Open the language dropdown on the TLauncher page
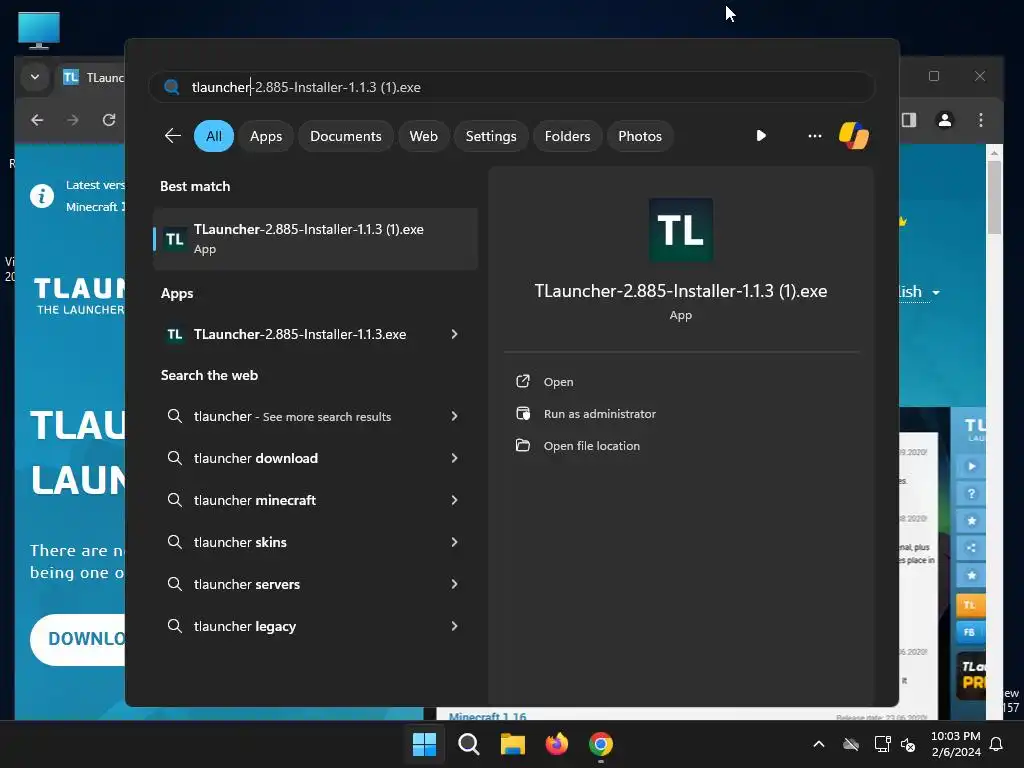The height and width of the screenshot is (768, 1024). (920, 292)
